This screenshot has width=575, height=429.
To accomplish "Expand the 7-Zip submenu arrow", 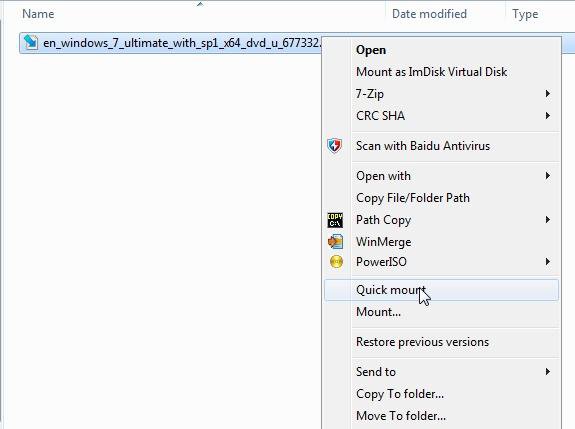I will tap(547, 94).
